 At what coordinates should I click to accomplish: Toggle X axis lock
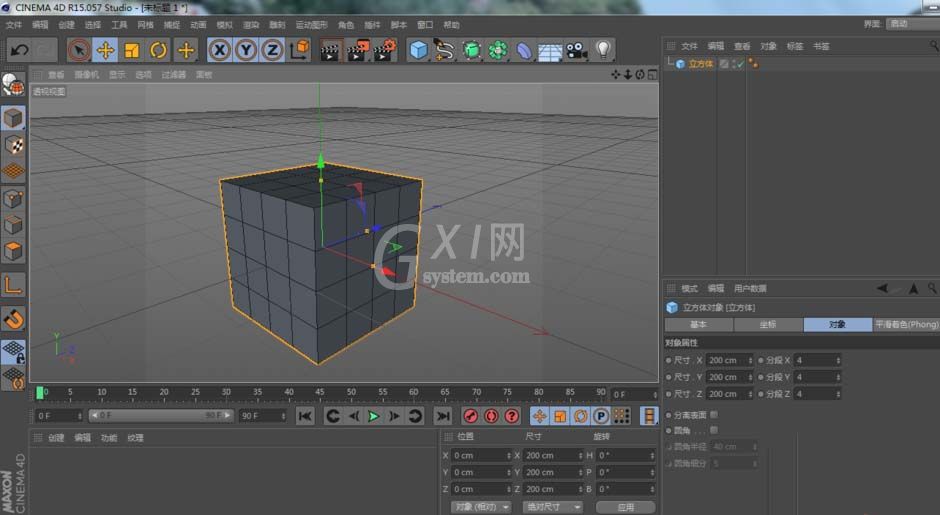pos(220,50)
